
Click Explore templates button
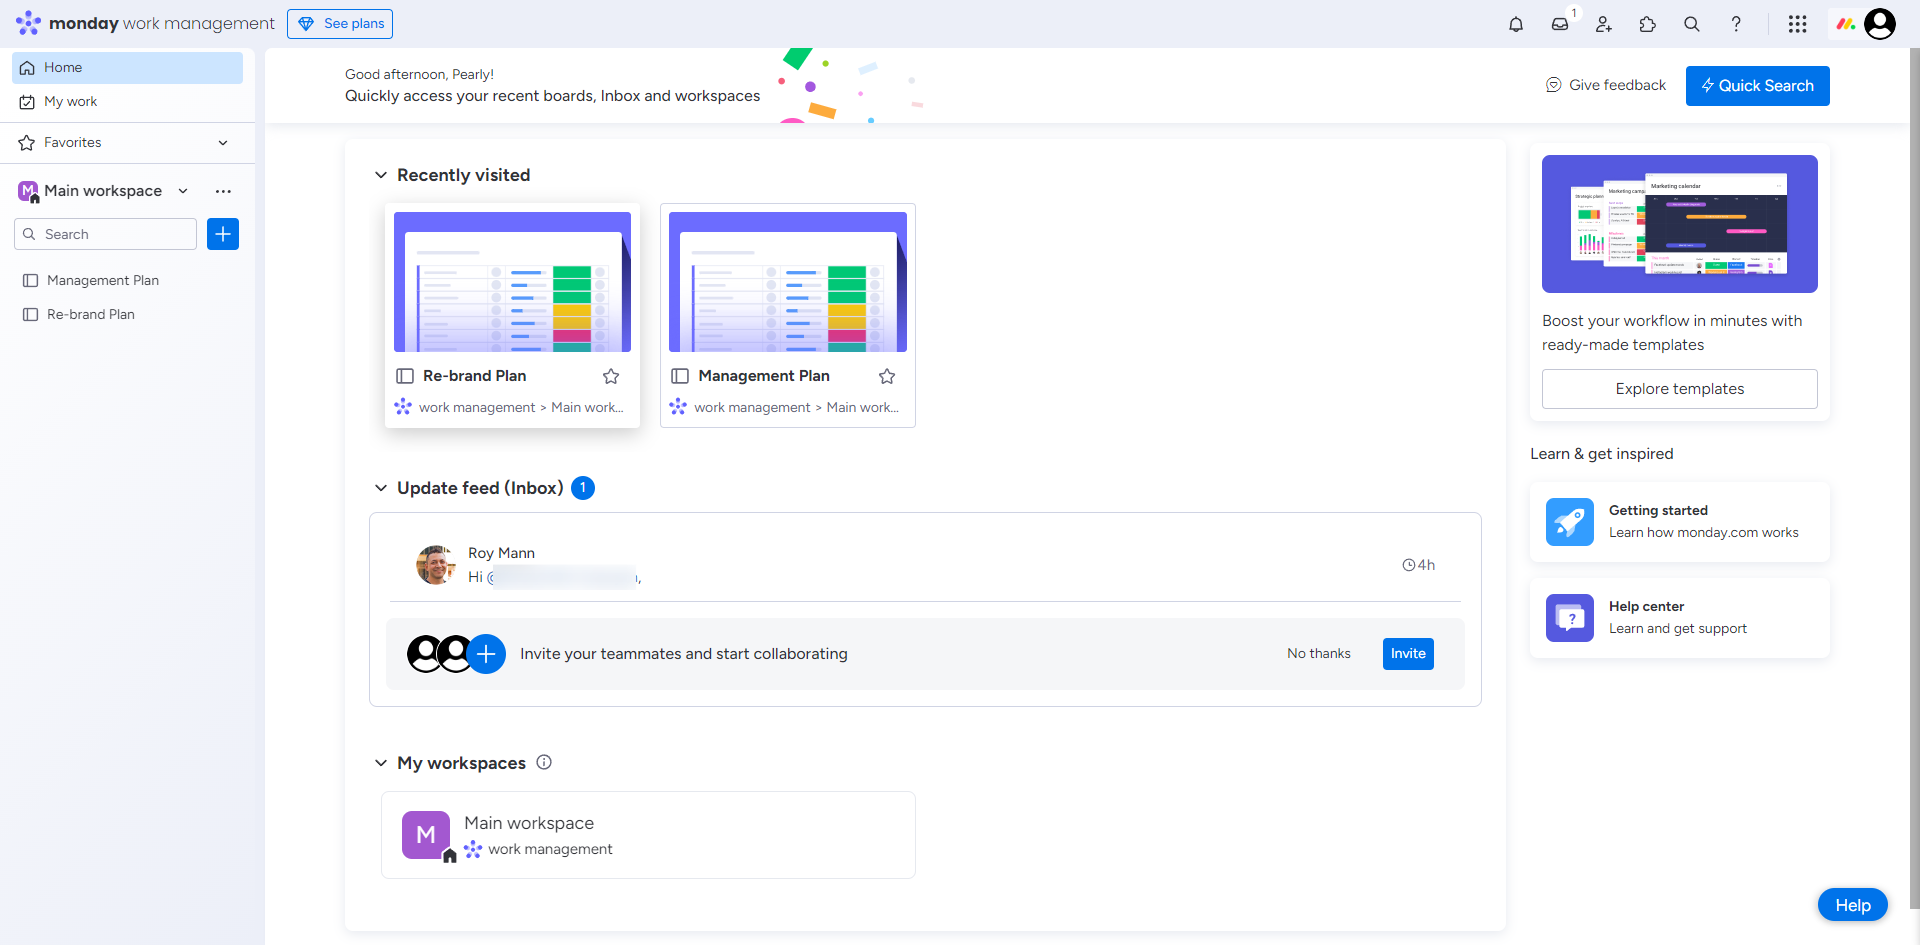(1680, 389)
